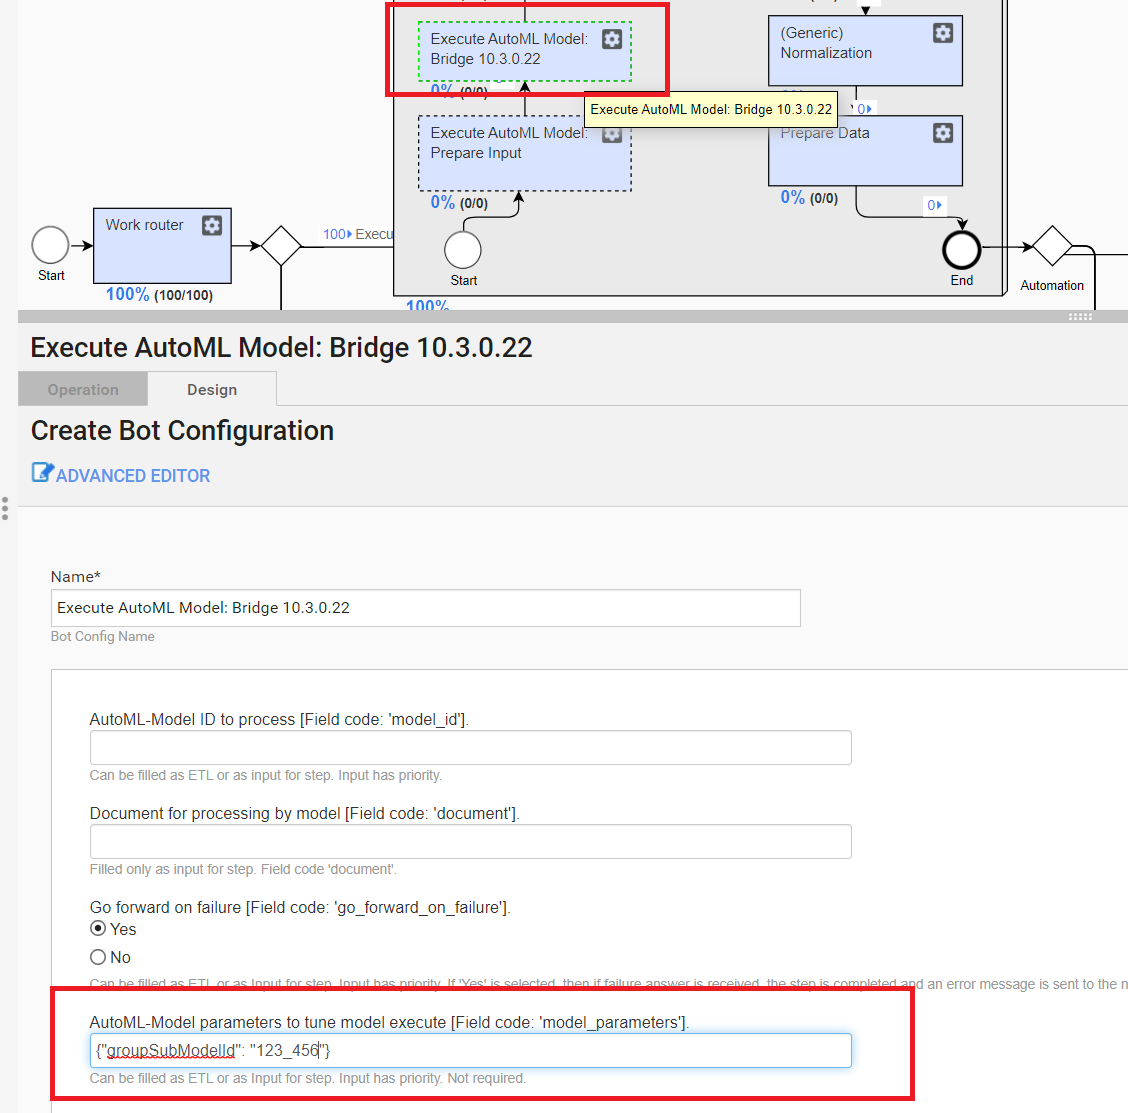1128x1113 pixels.
Task: Open gear settings on Execute AutoML Model: Bridge step
Action: point(611,39)
